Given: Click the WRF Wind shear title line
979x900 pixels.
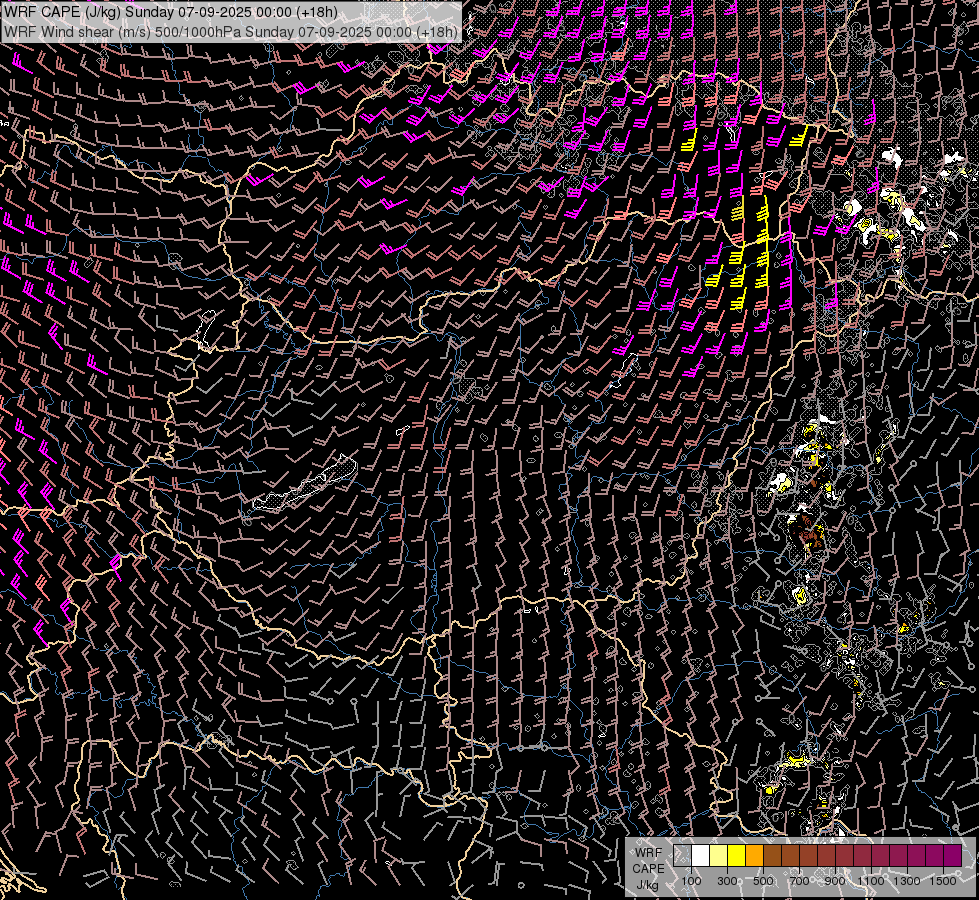Looking at the screenshot, I should click(x=230, y=32).
